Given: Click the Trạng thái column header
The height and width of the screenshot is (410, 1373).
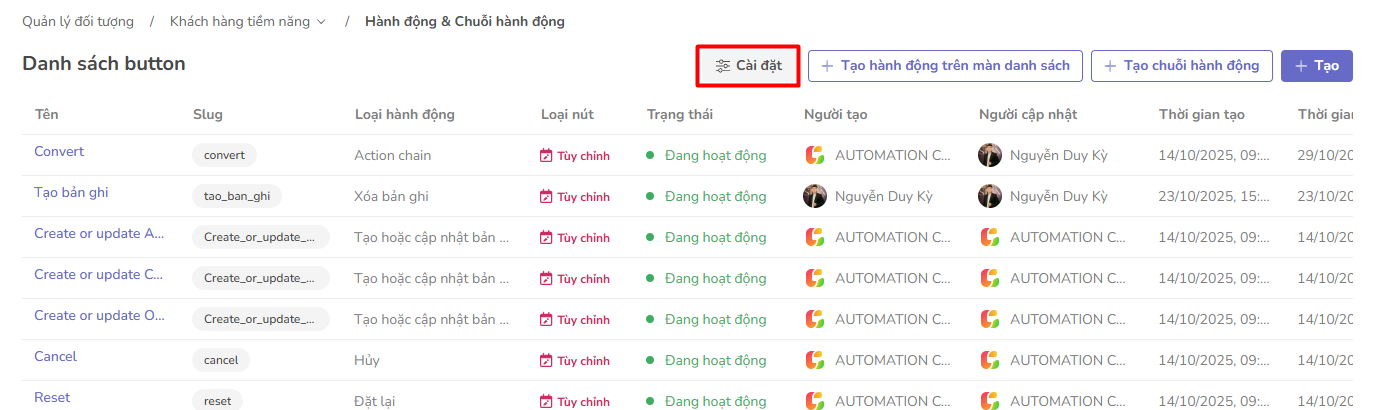Looking at the screenshot, I should (679, 114).
